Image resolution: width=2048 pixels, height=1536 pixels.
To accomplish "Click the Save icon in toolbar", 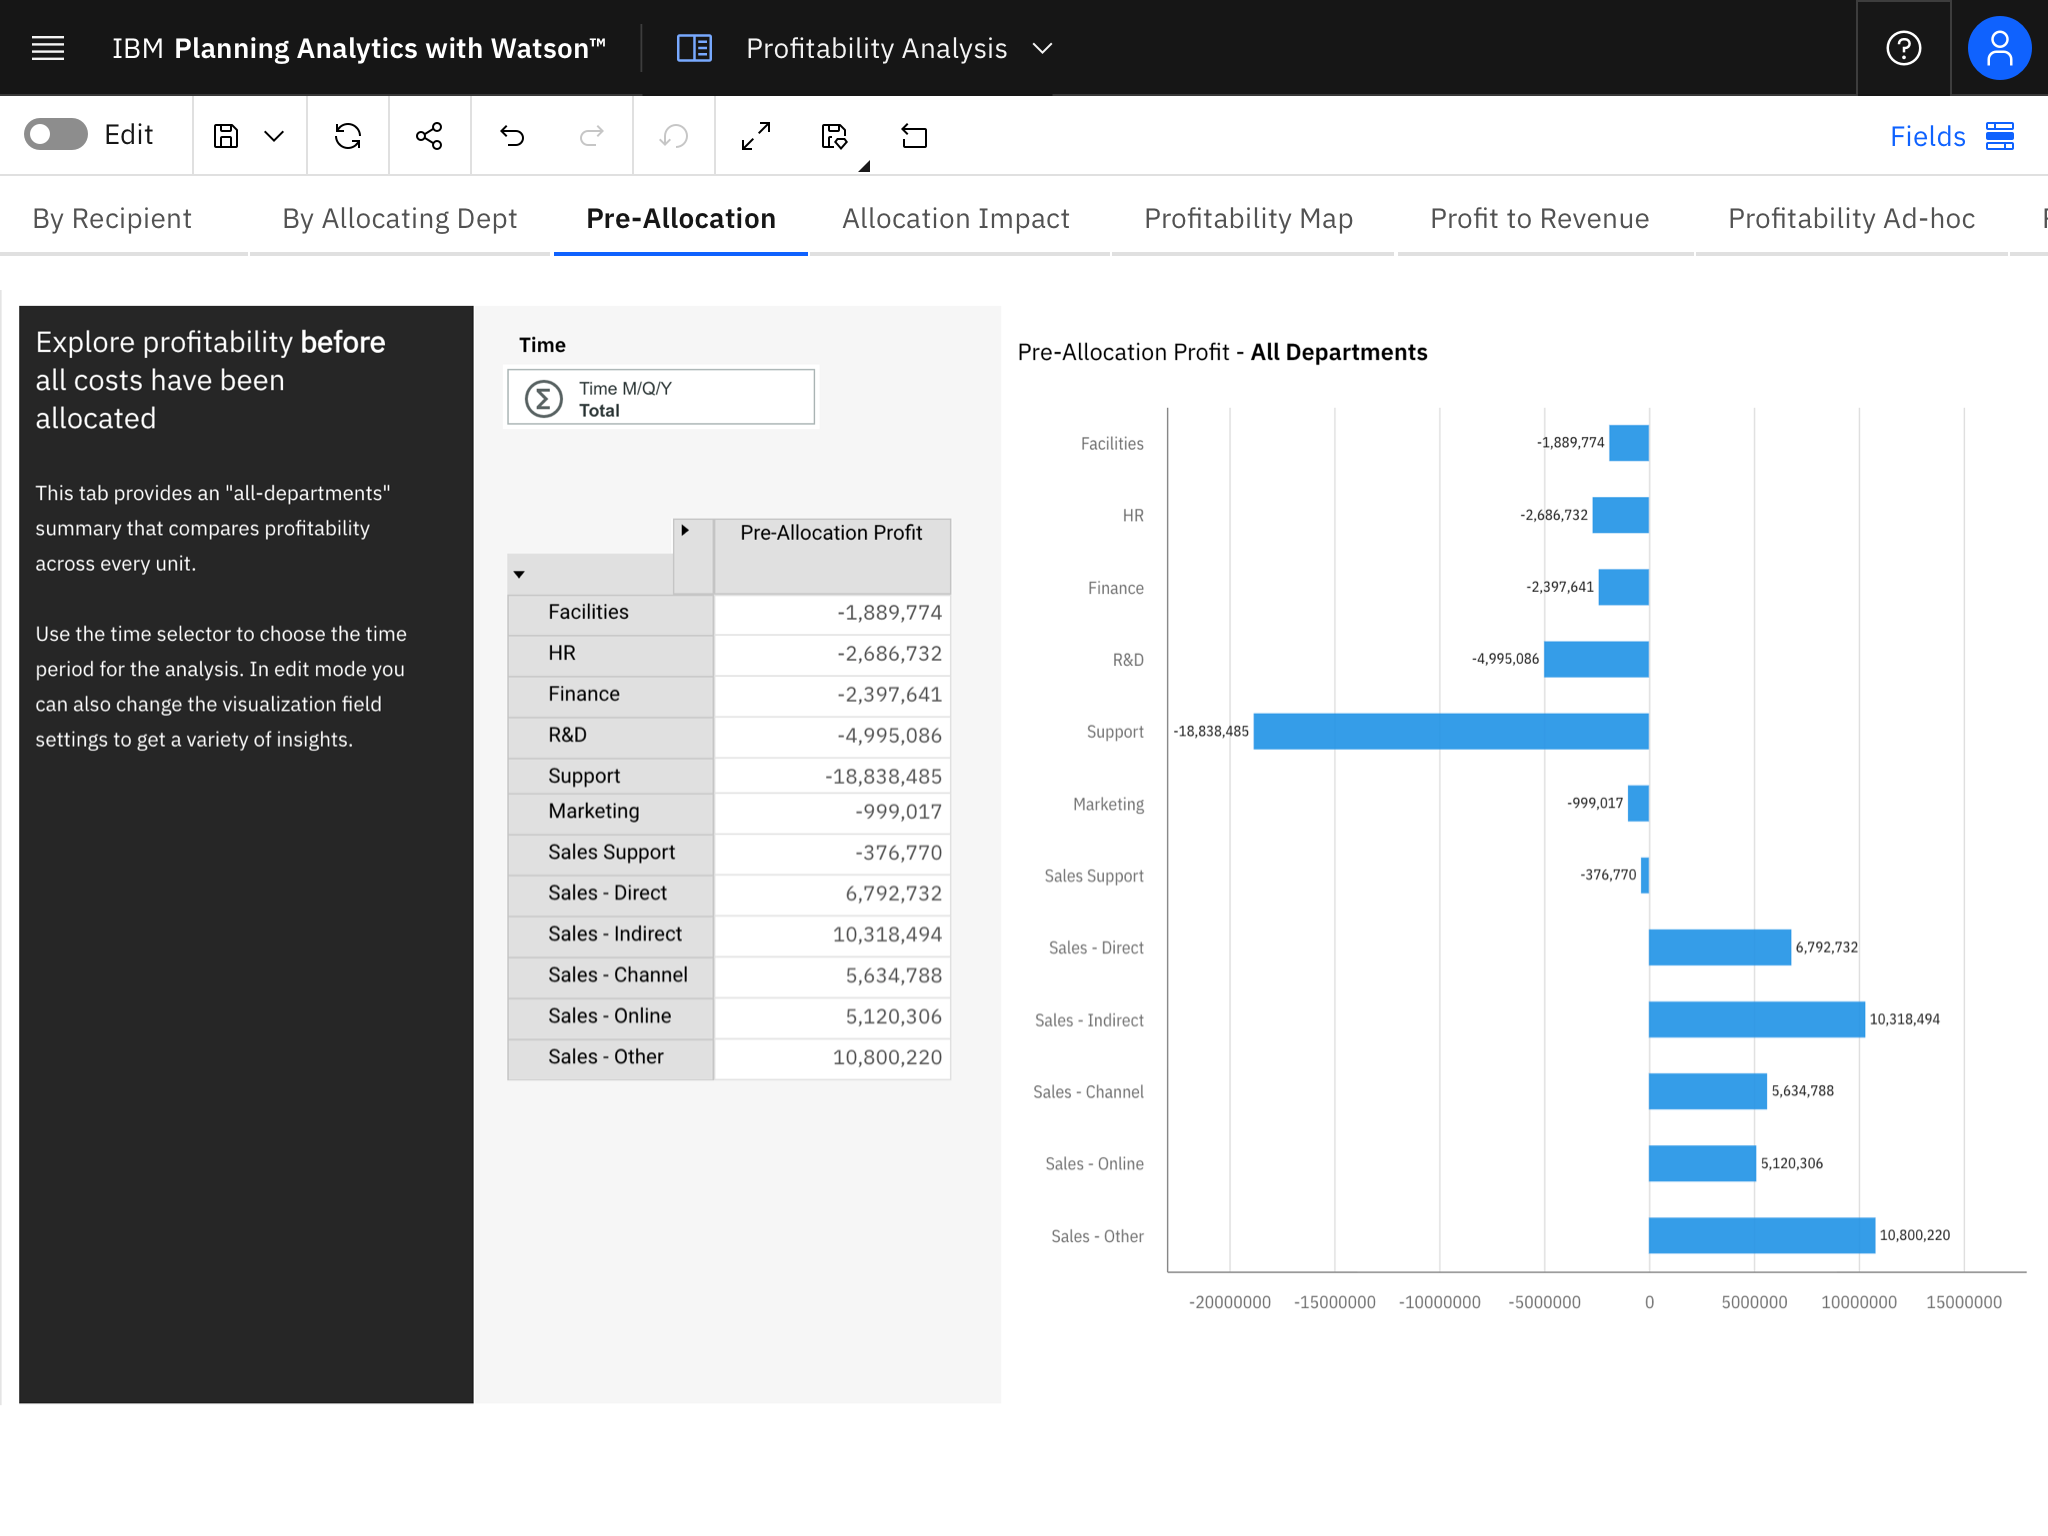I will pyautogui.click(x=226, y=136).
